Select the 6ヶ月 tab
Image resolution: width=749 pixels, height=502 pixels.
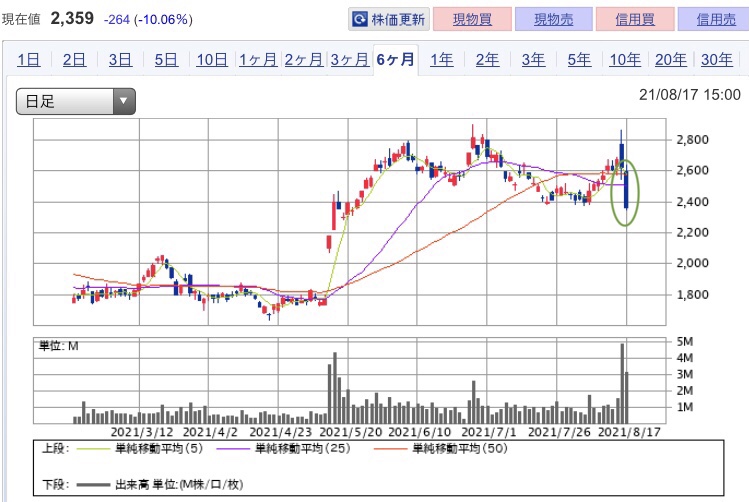[x=394, y=60]
